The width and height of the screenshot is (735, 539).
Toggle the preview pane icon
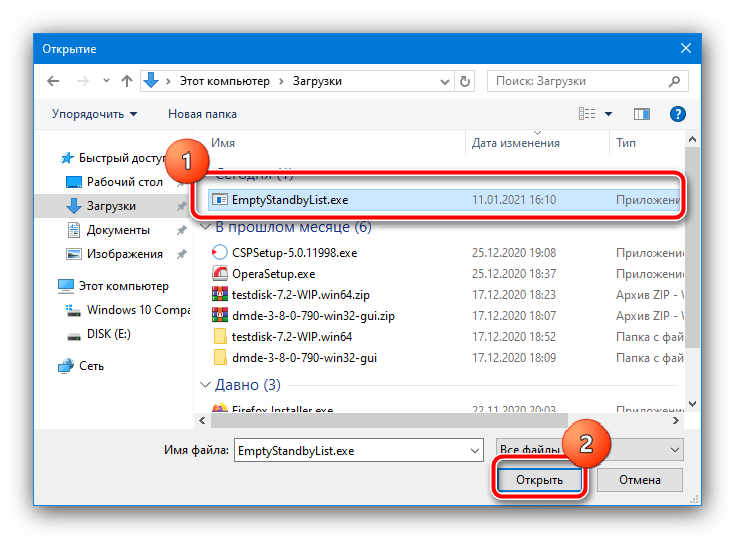[x=642, y=114]
